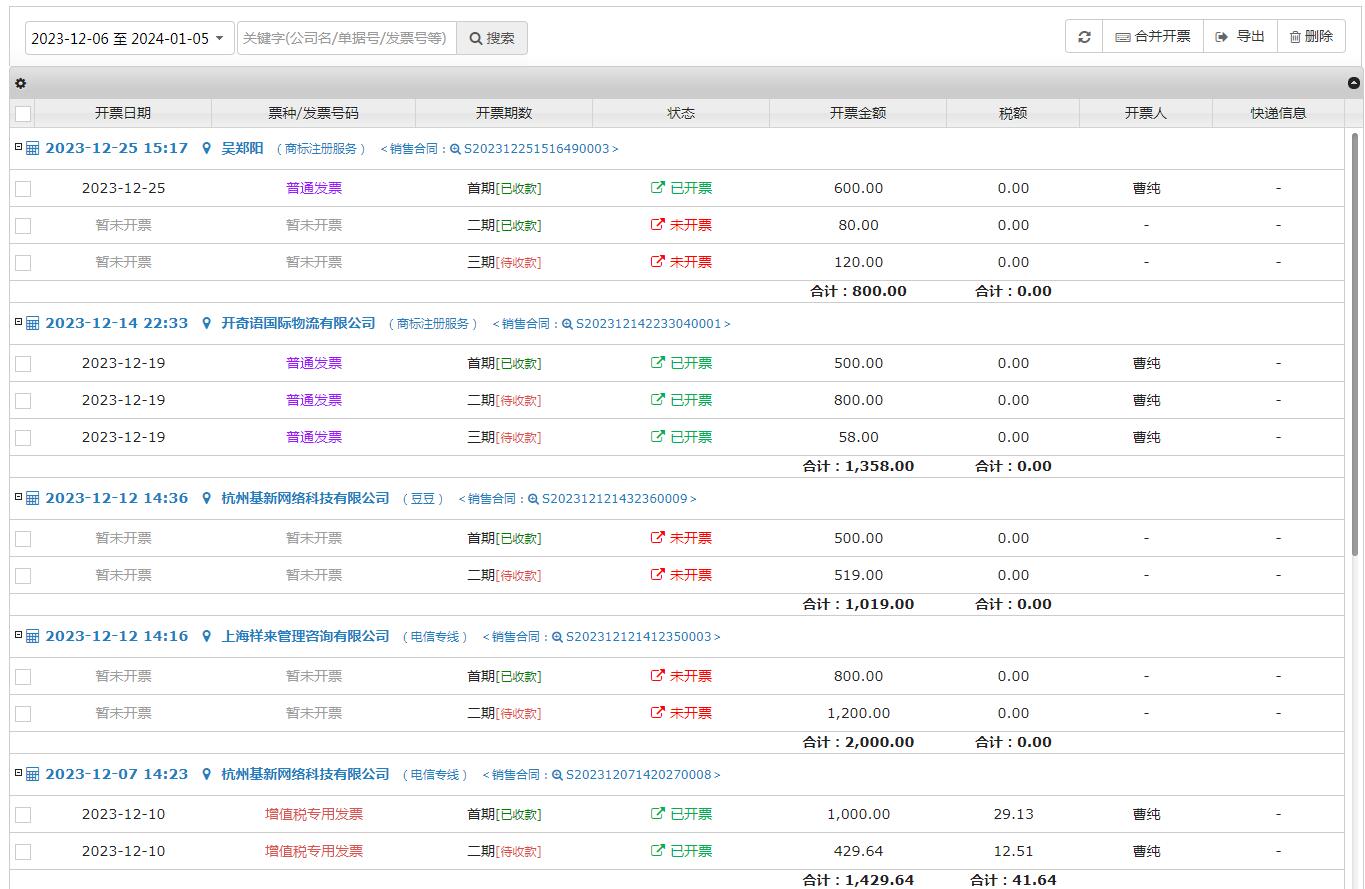The width and height of the screenshot is (1365, 889).
Task: Click the 开票人 column header
Action: (1145, 113)
